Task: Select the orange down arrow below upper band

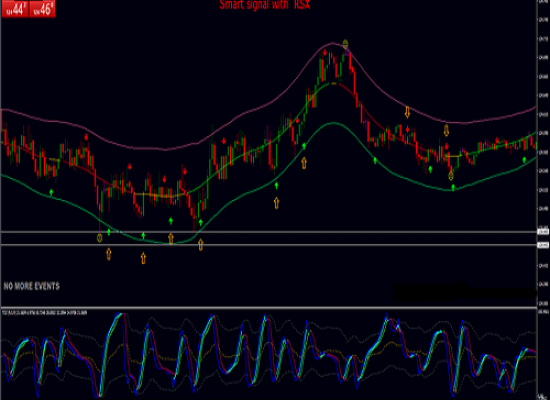Action: coord(407,112)
